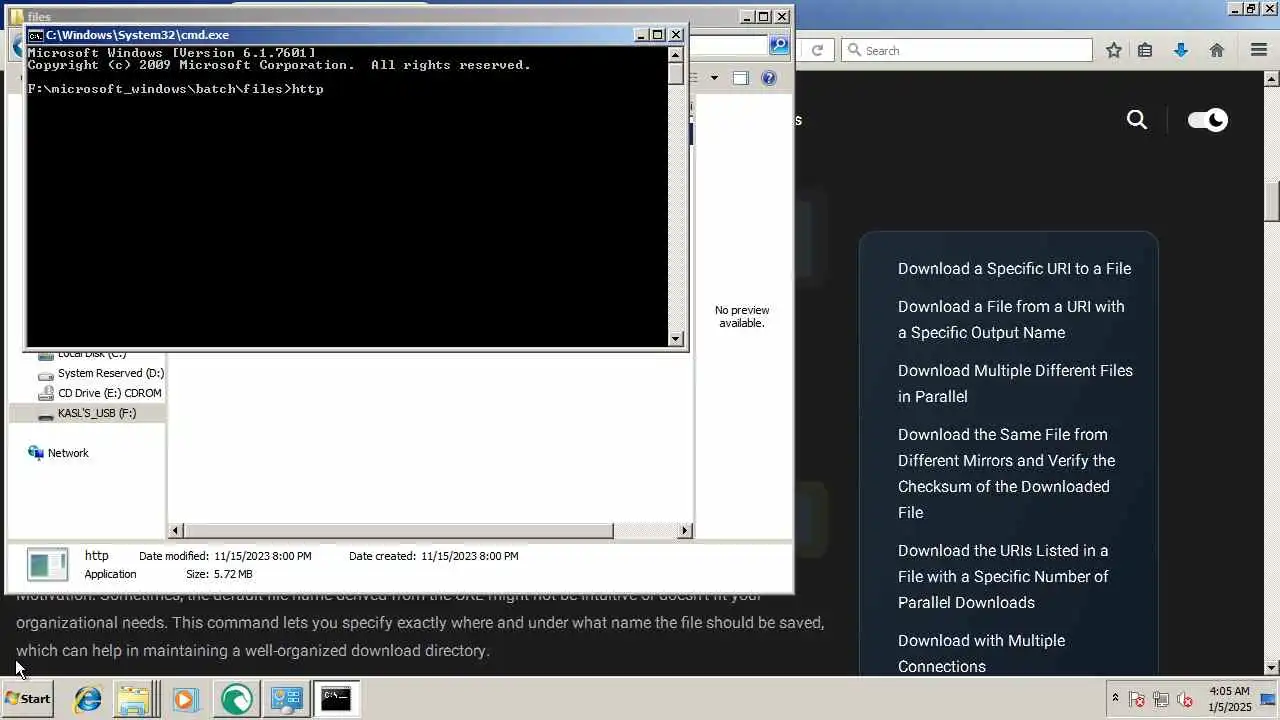The image size is (1280, 720).
Task: Go to the browser home page
Action: pyautogui.click(x=1217, y=50)
